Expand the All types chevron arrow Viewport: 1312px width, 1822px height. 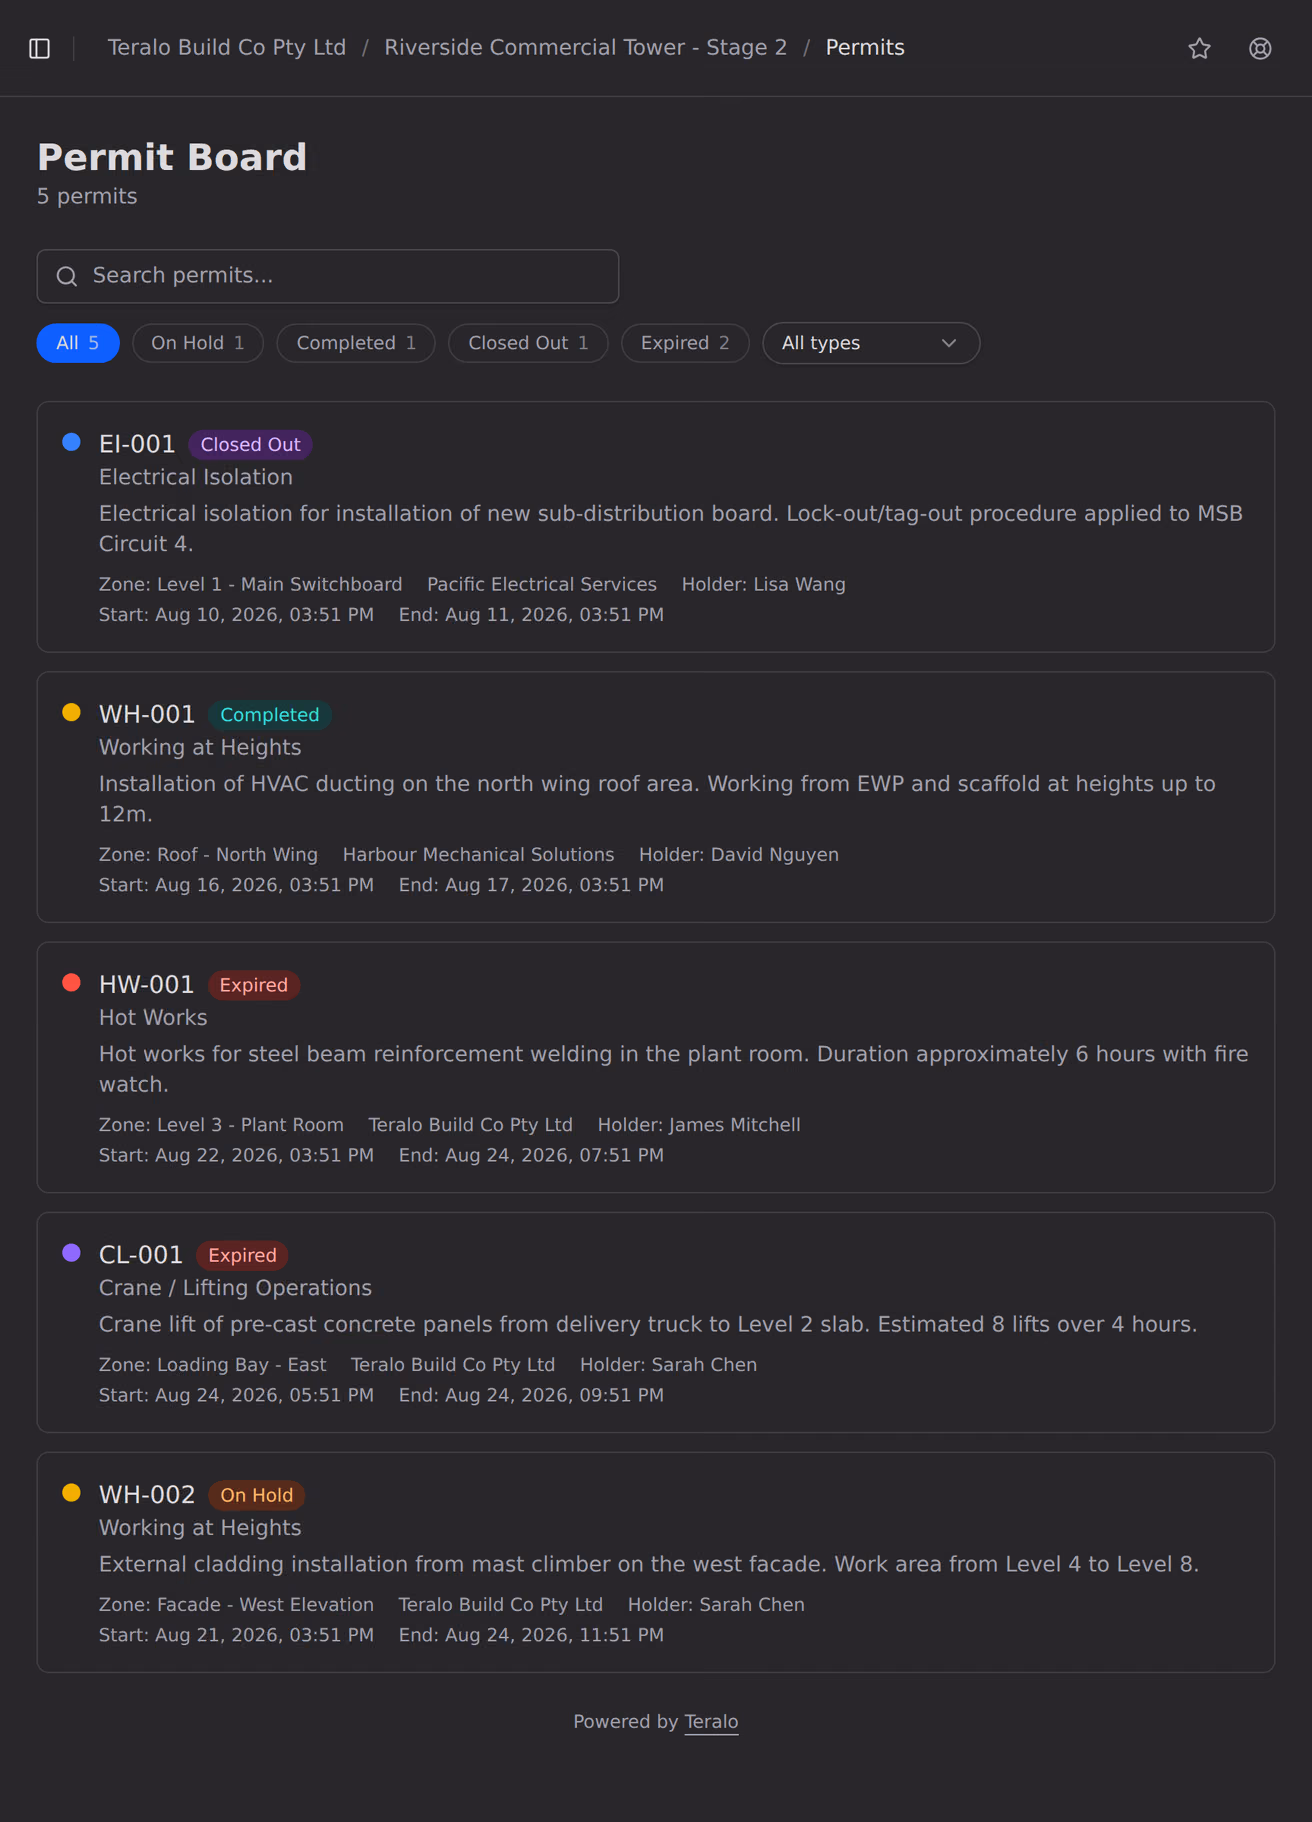tap(949, 343)
